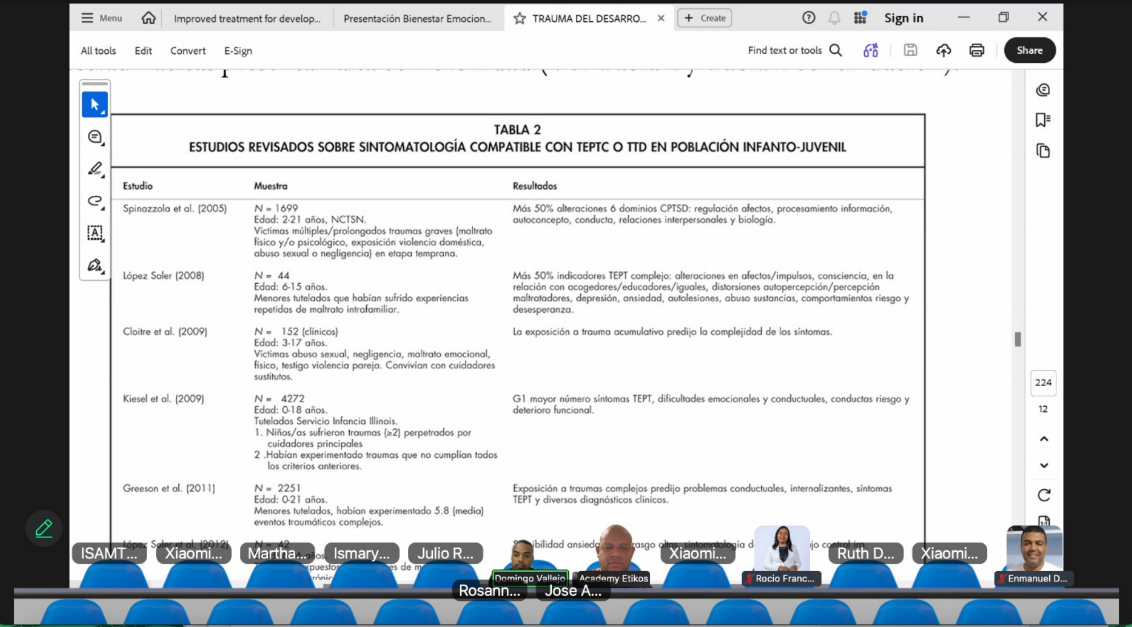Open the bookmarks panel icon

(1043, 120)
